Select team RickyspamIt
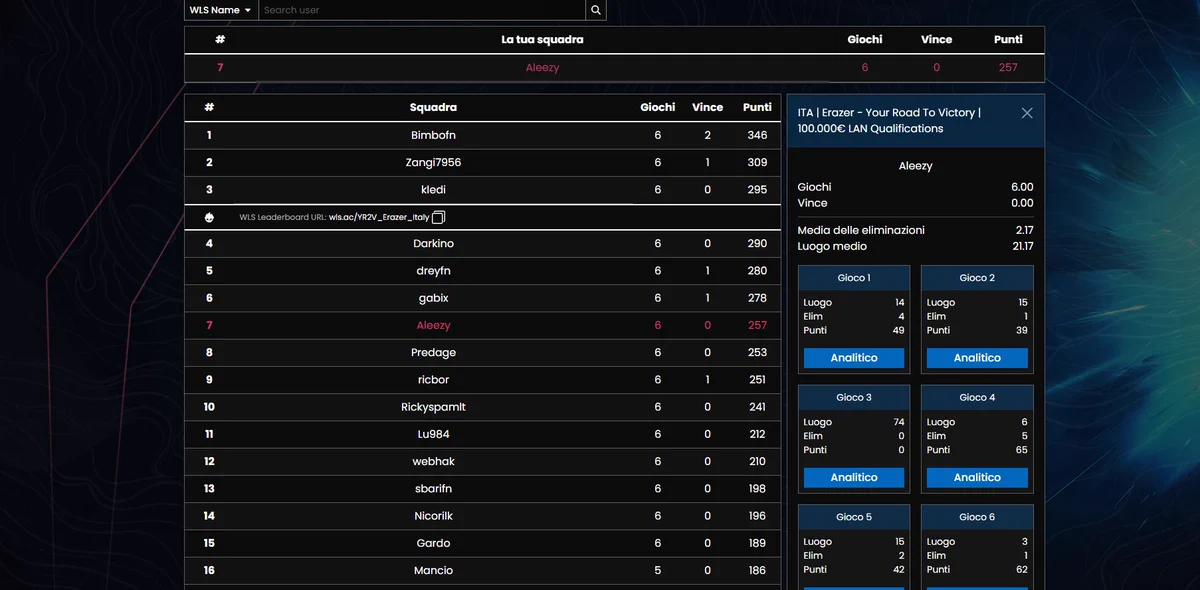 pos(433,407)
